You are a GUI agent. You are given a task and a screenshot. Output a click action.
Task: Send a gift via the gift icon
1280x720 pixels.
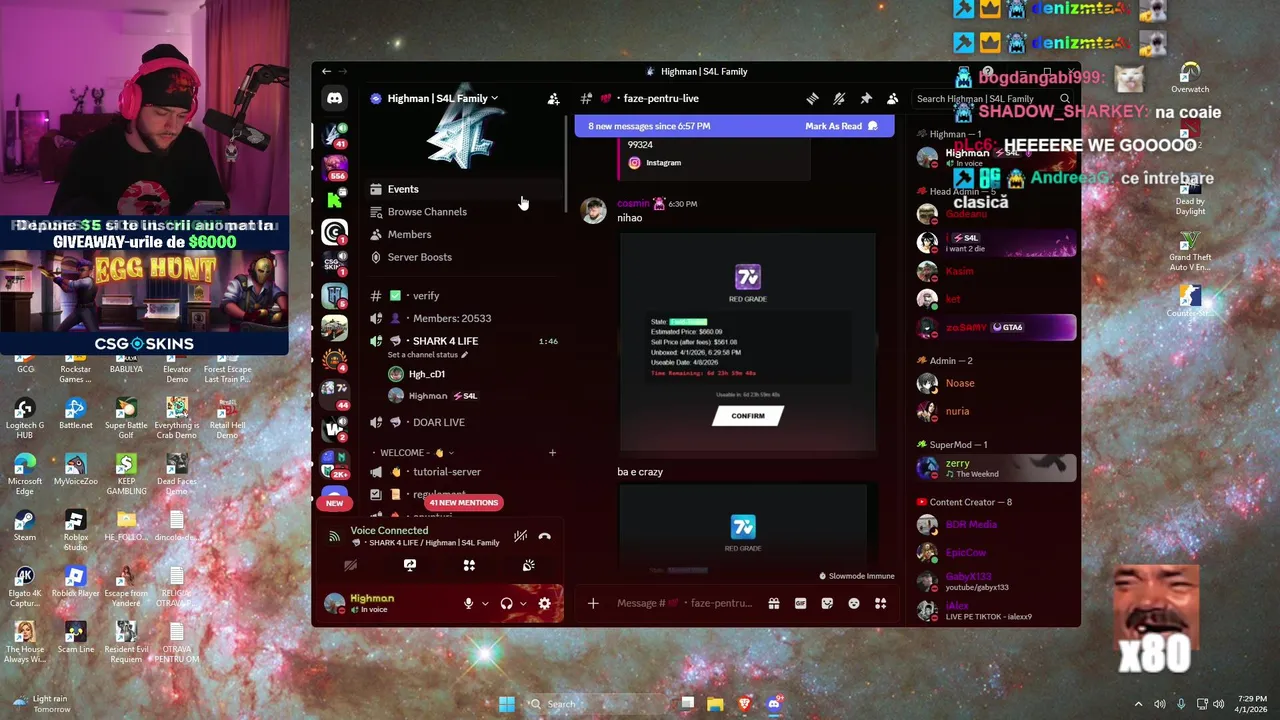[x=773, y=603]
